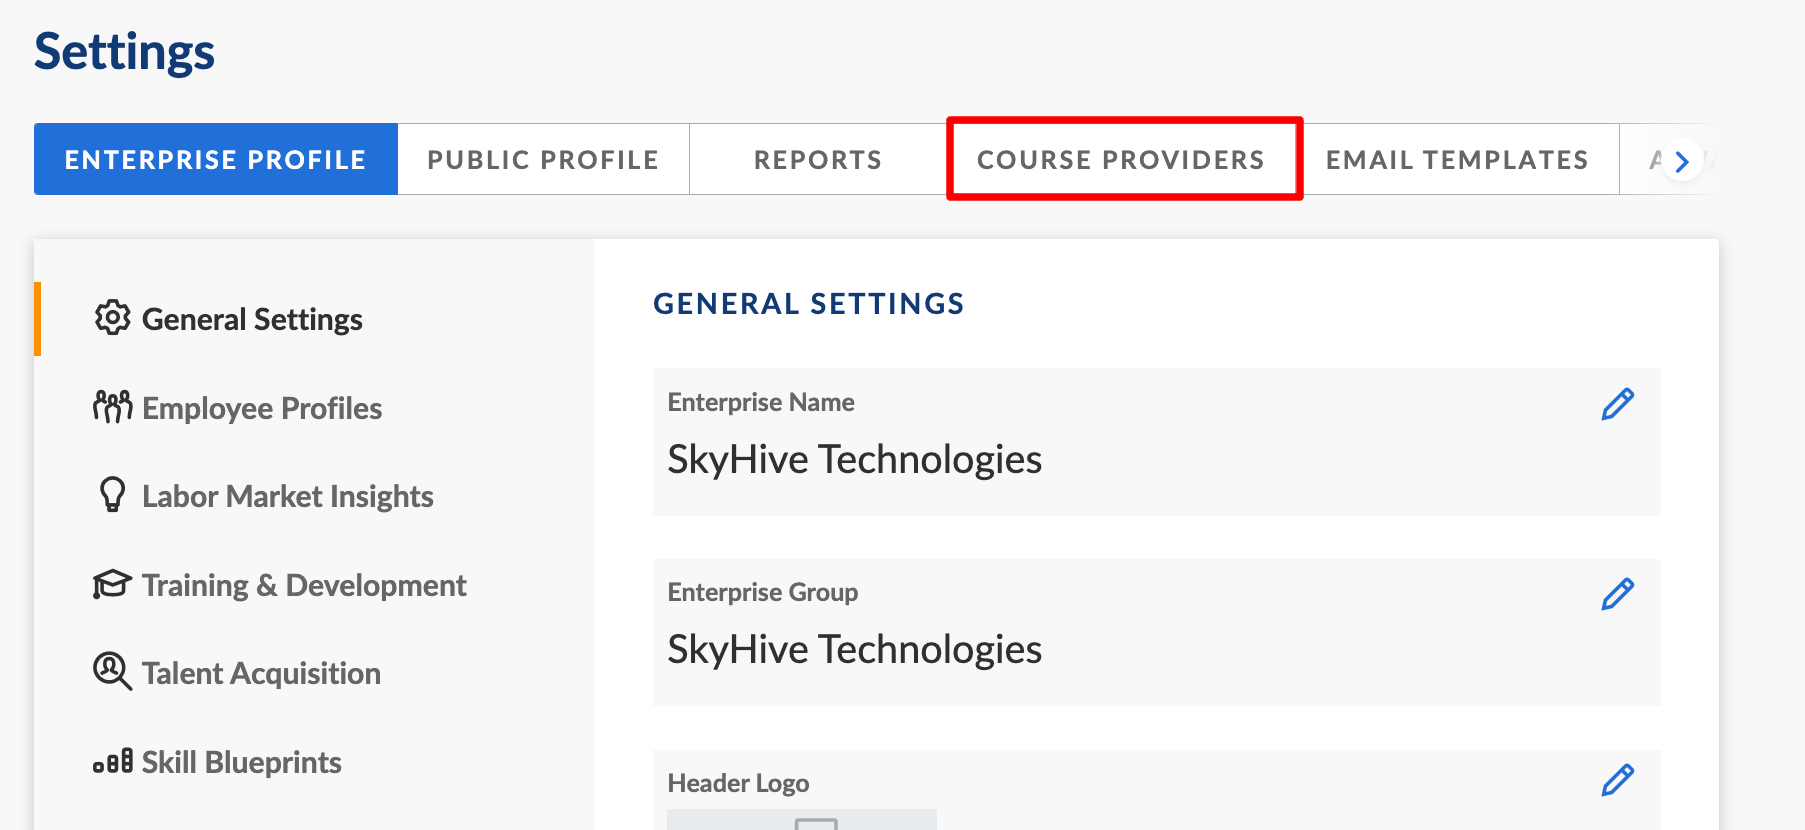The height and width of the screenshot is (830, 1805).
Task: Click the Settings page title
Action: 124,52
